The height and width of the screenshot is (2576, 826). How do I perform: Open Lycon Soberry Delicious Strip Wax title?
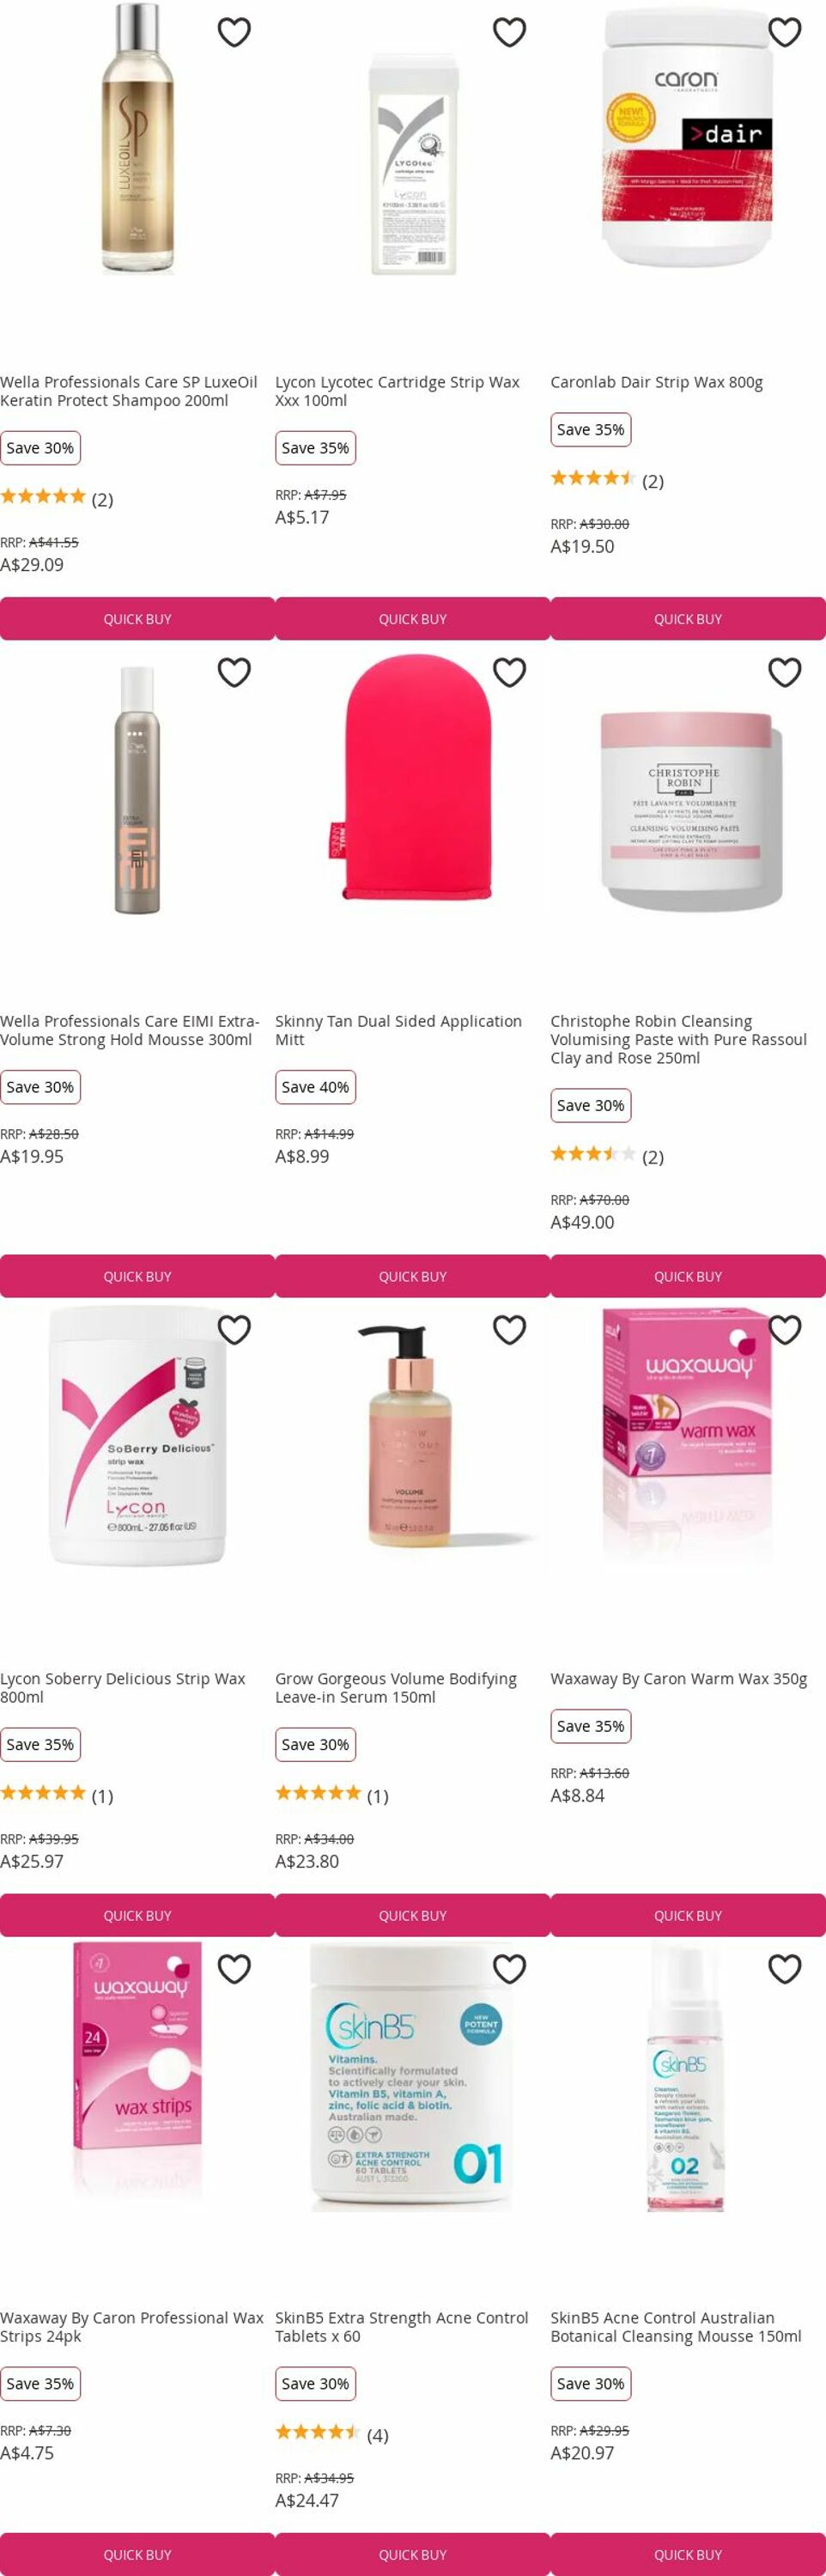click(123, 1688)
